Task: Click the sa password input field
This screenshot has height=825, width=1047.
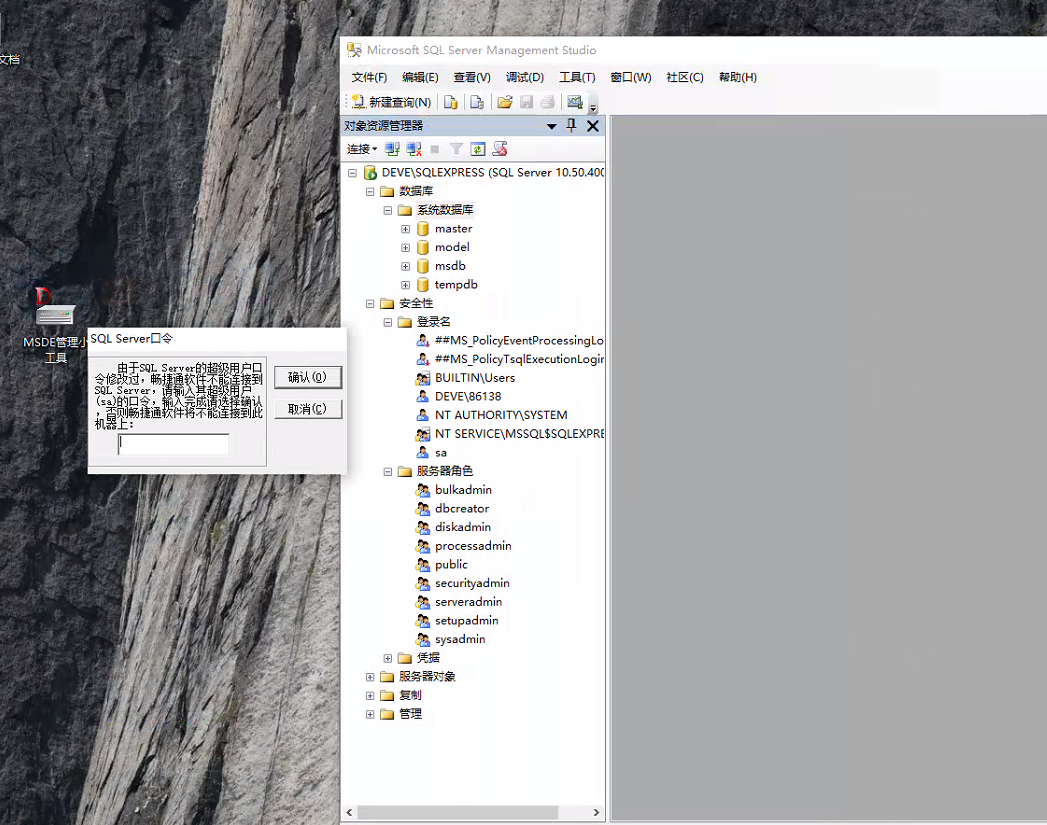Action: pyautogui.click(x=174, y=444)
